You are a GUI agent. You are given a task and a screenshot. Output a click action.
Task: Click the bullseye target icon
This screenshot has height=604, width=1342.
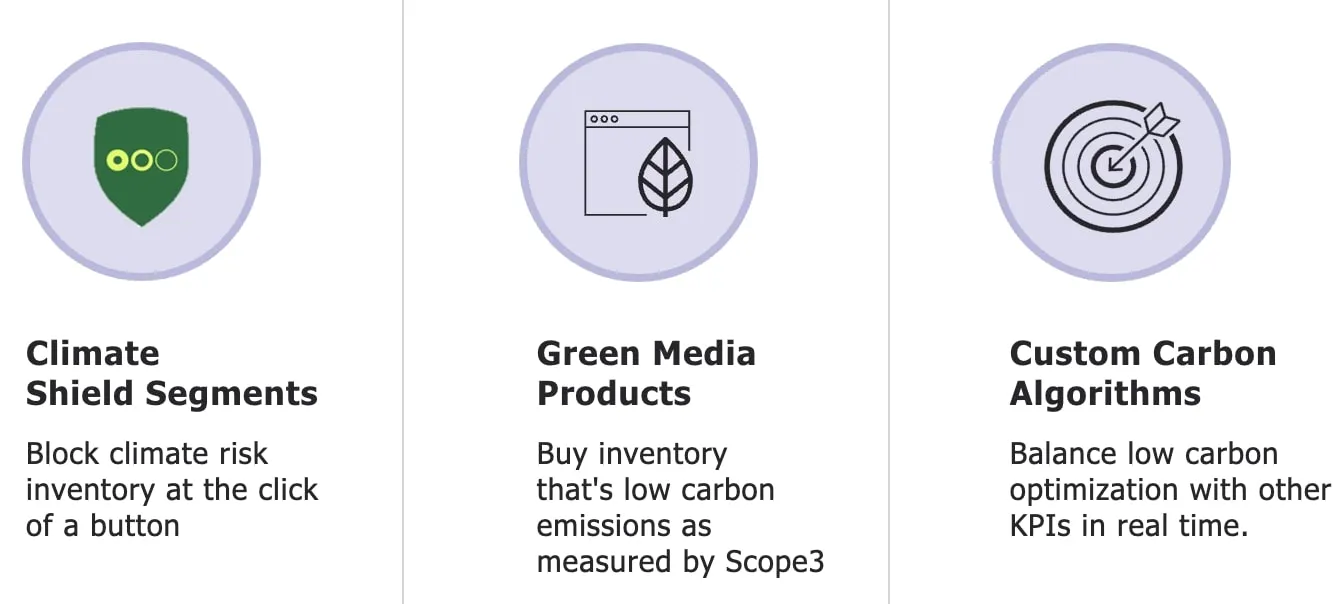coord(1111,163)
